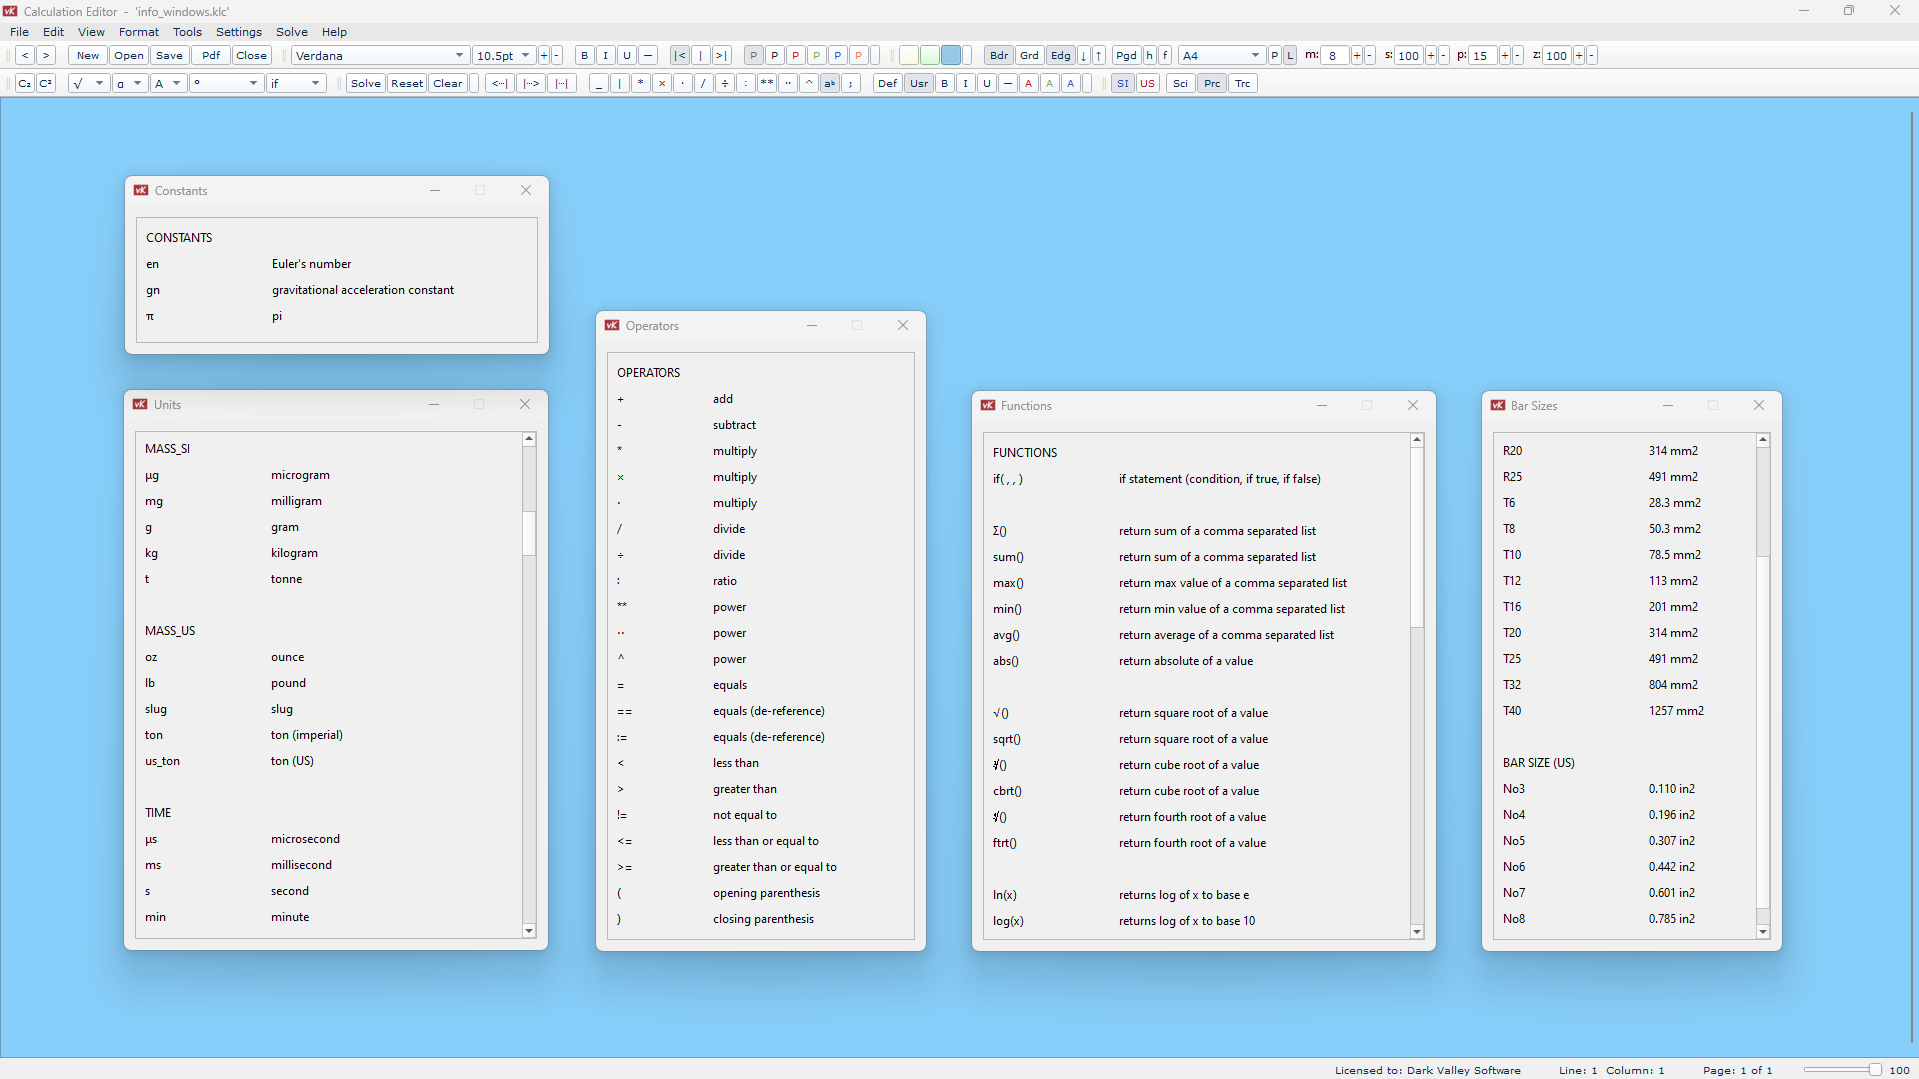Select landscape orientation L button
The width and height of the screenshot is (1919, 1079).
click(x=1291, y=56)
